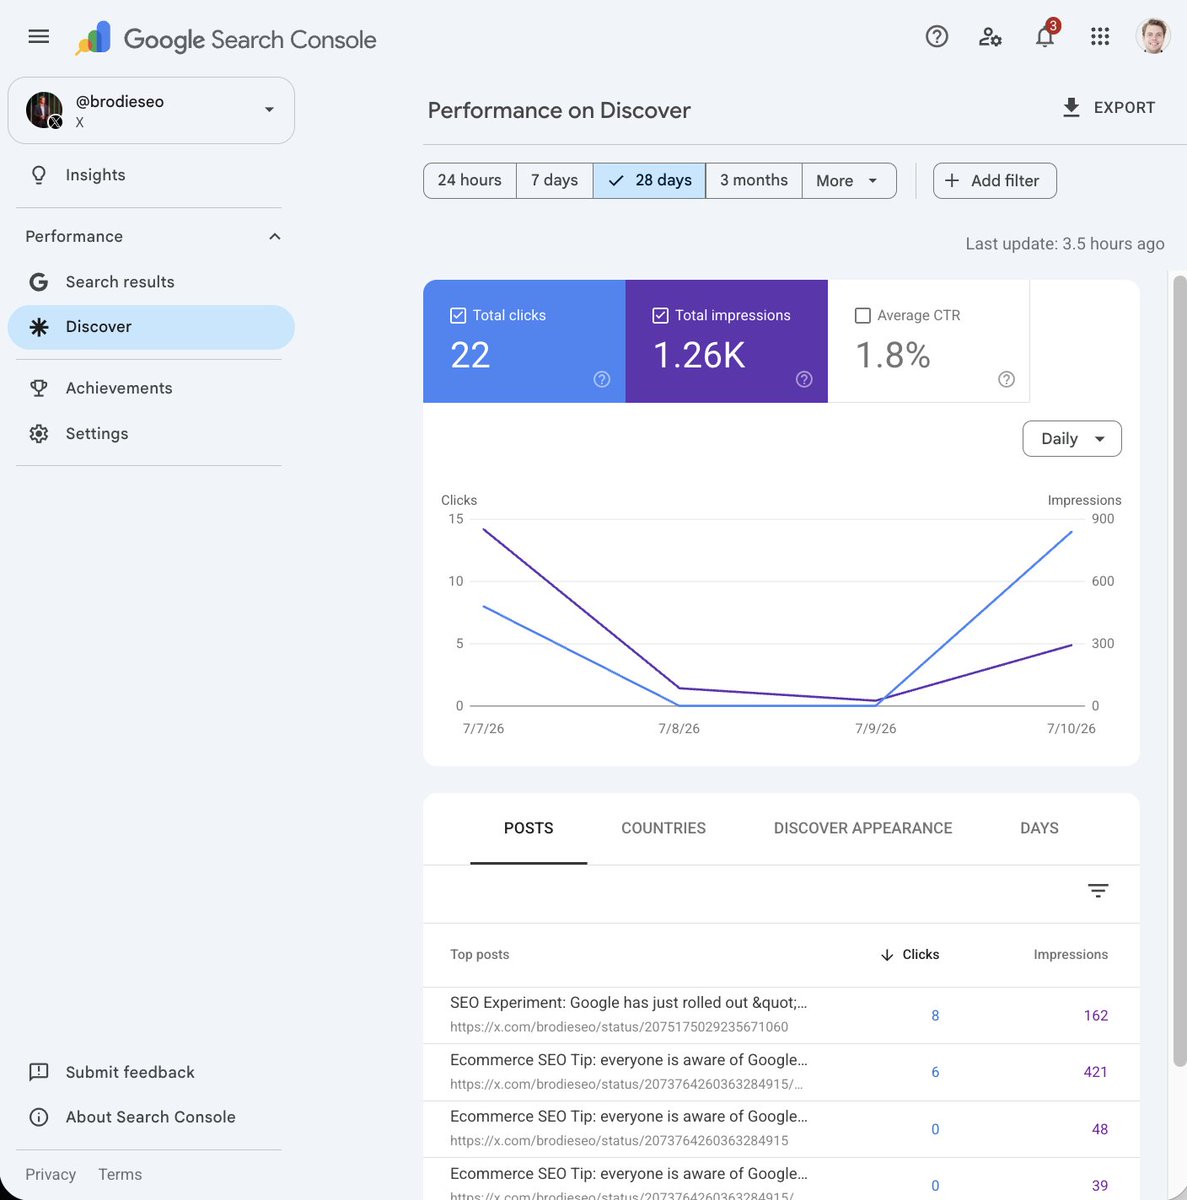Toggle the Total clicks checkbox
1187x1200 pixels.
click(x=458, y=316)
